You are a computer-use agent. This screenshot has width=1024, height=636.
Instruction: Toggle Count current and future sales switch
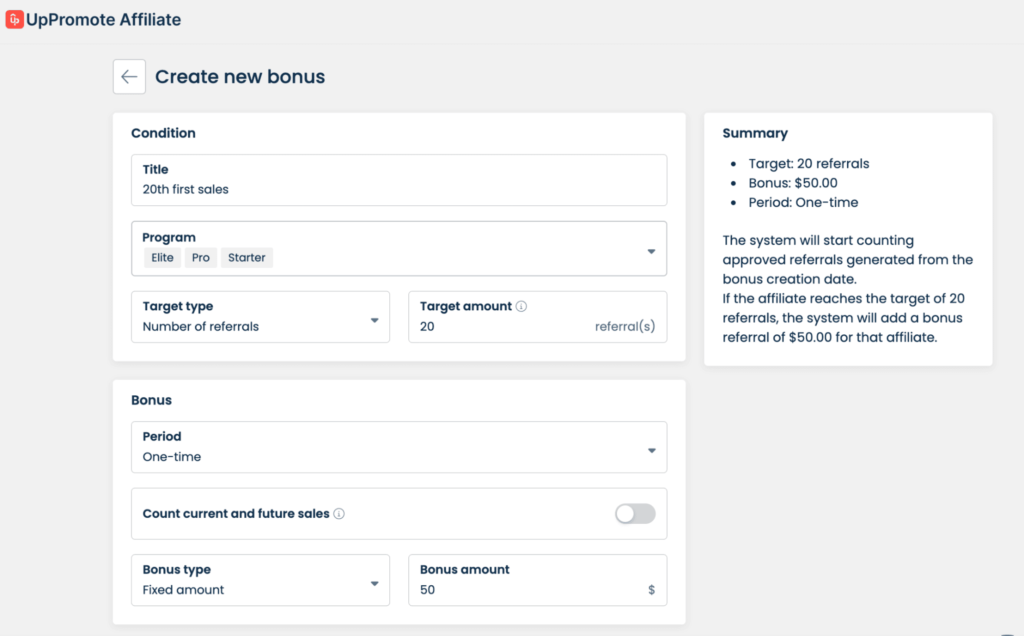(635, 514)
